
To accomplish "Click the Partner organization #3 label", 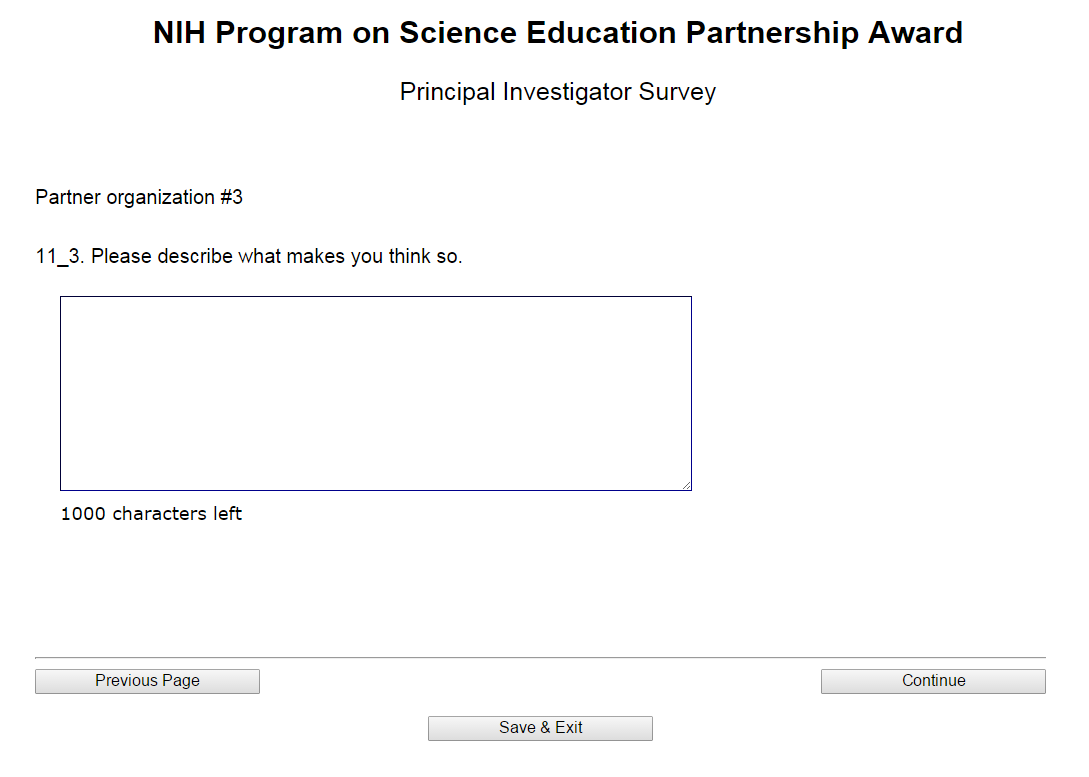I will tap(139, 197).
